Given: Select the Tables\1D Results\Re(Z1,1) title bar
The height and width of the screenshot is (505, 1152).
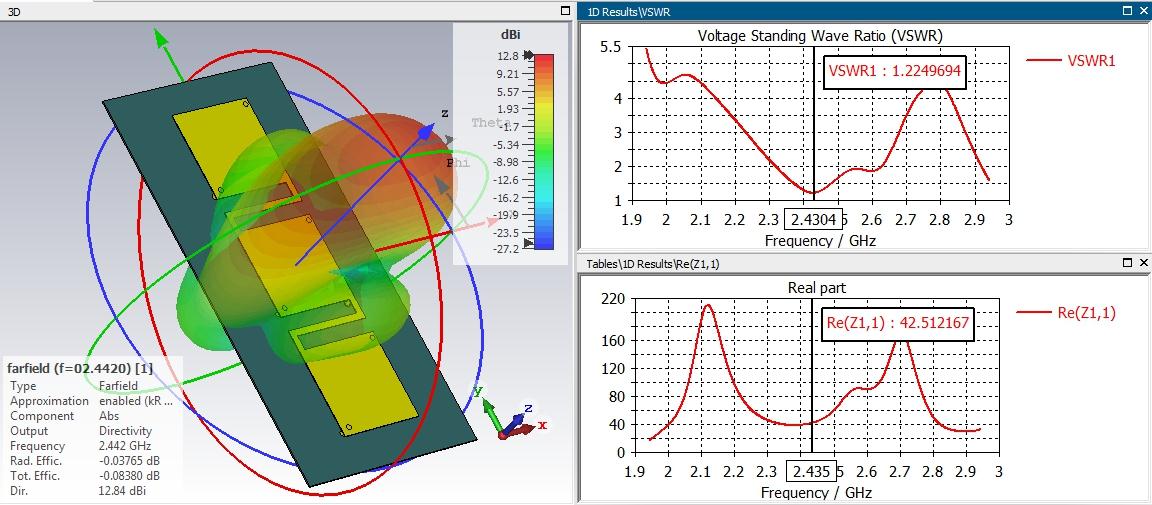Looking at the screenshot, I should click(865, 262).
